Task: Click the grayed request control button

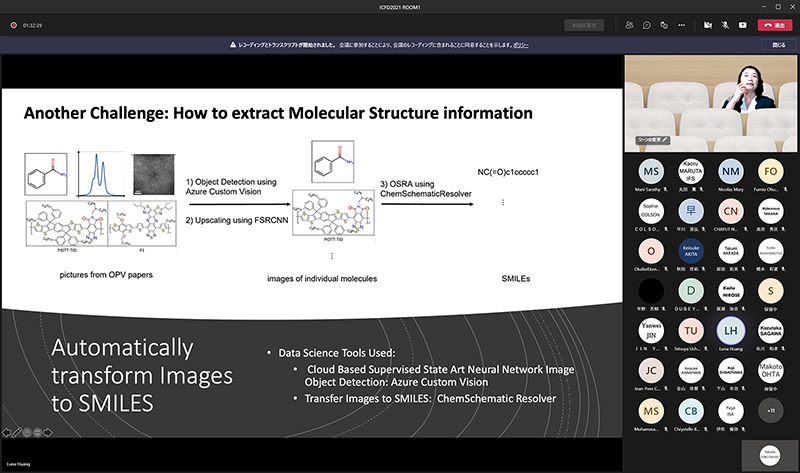Action: click(584, 25)
